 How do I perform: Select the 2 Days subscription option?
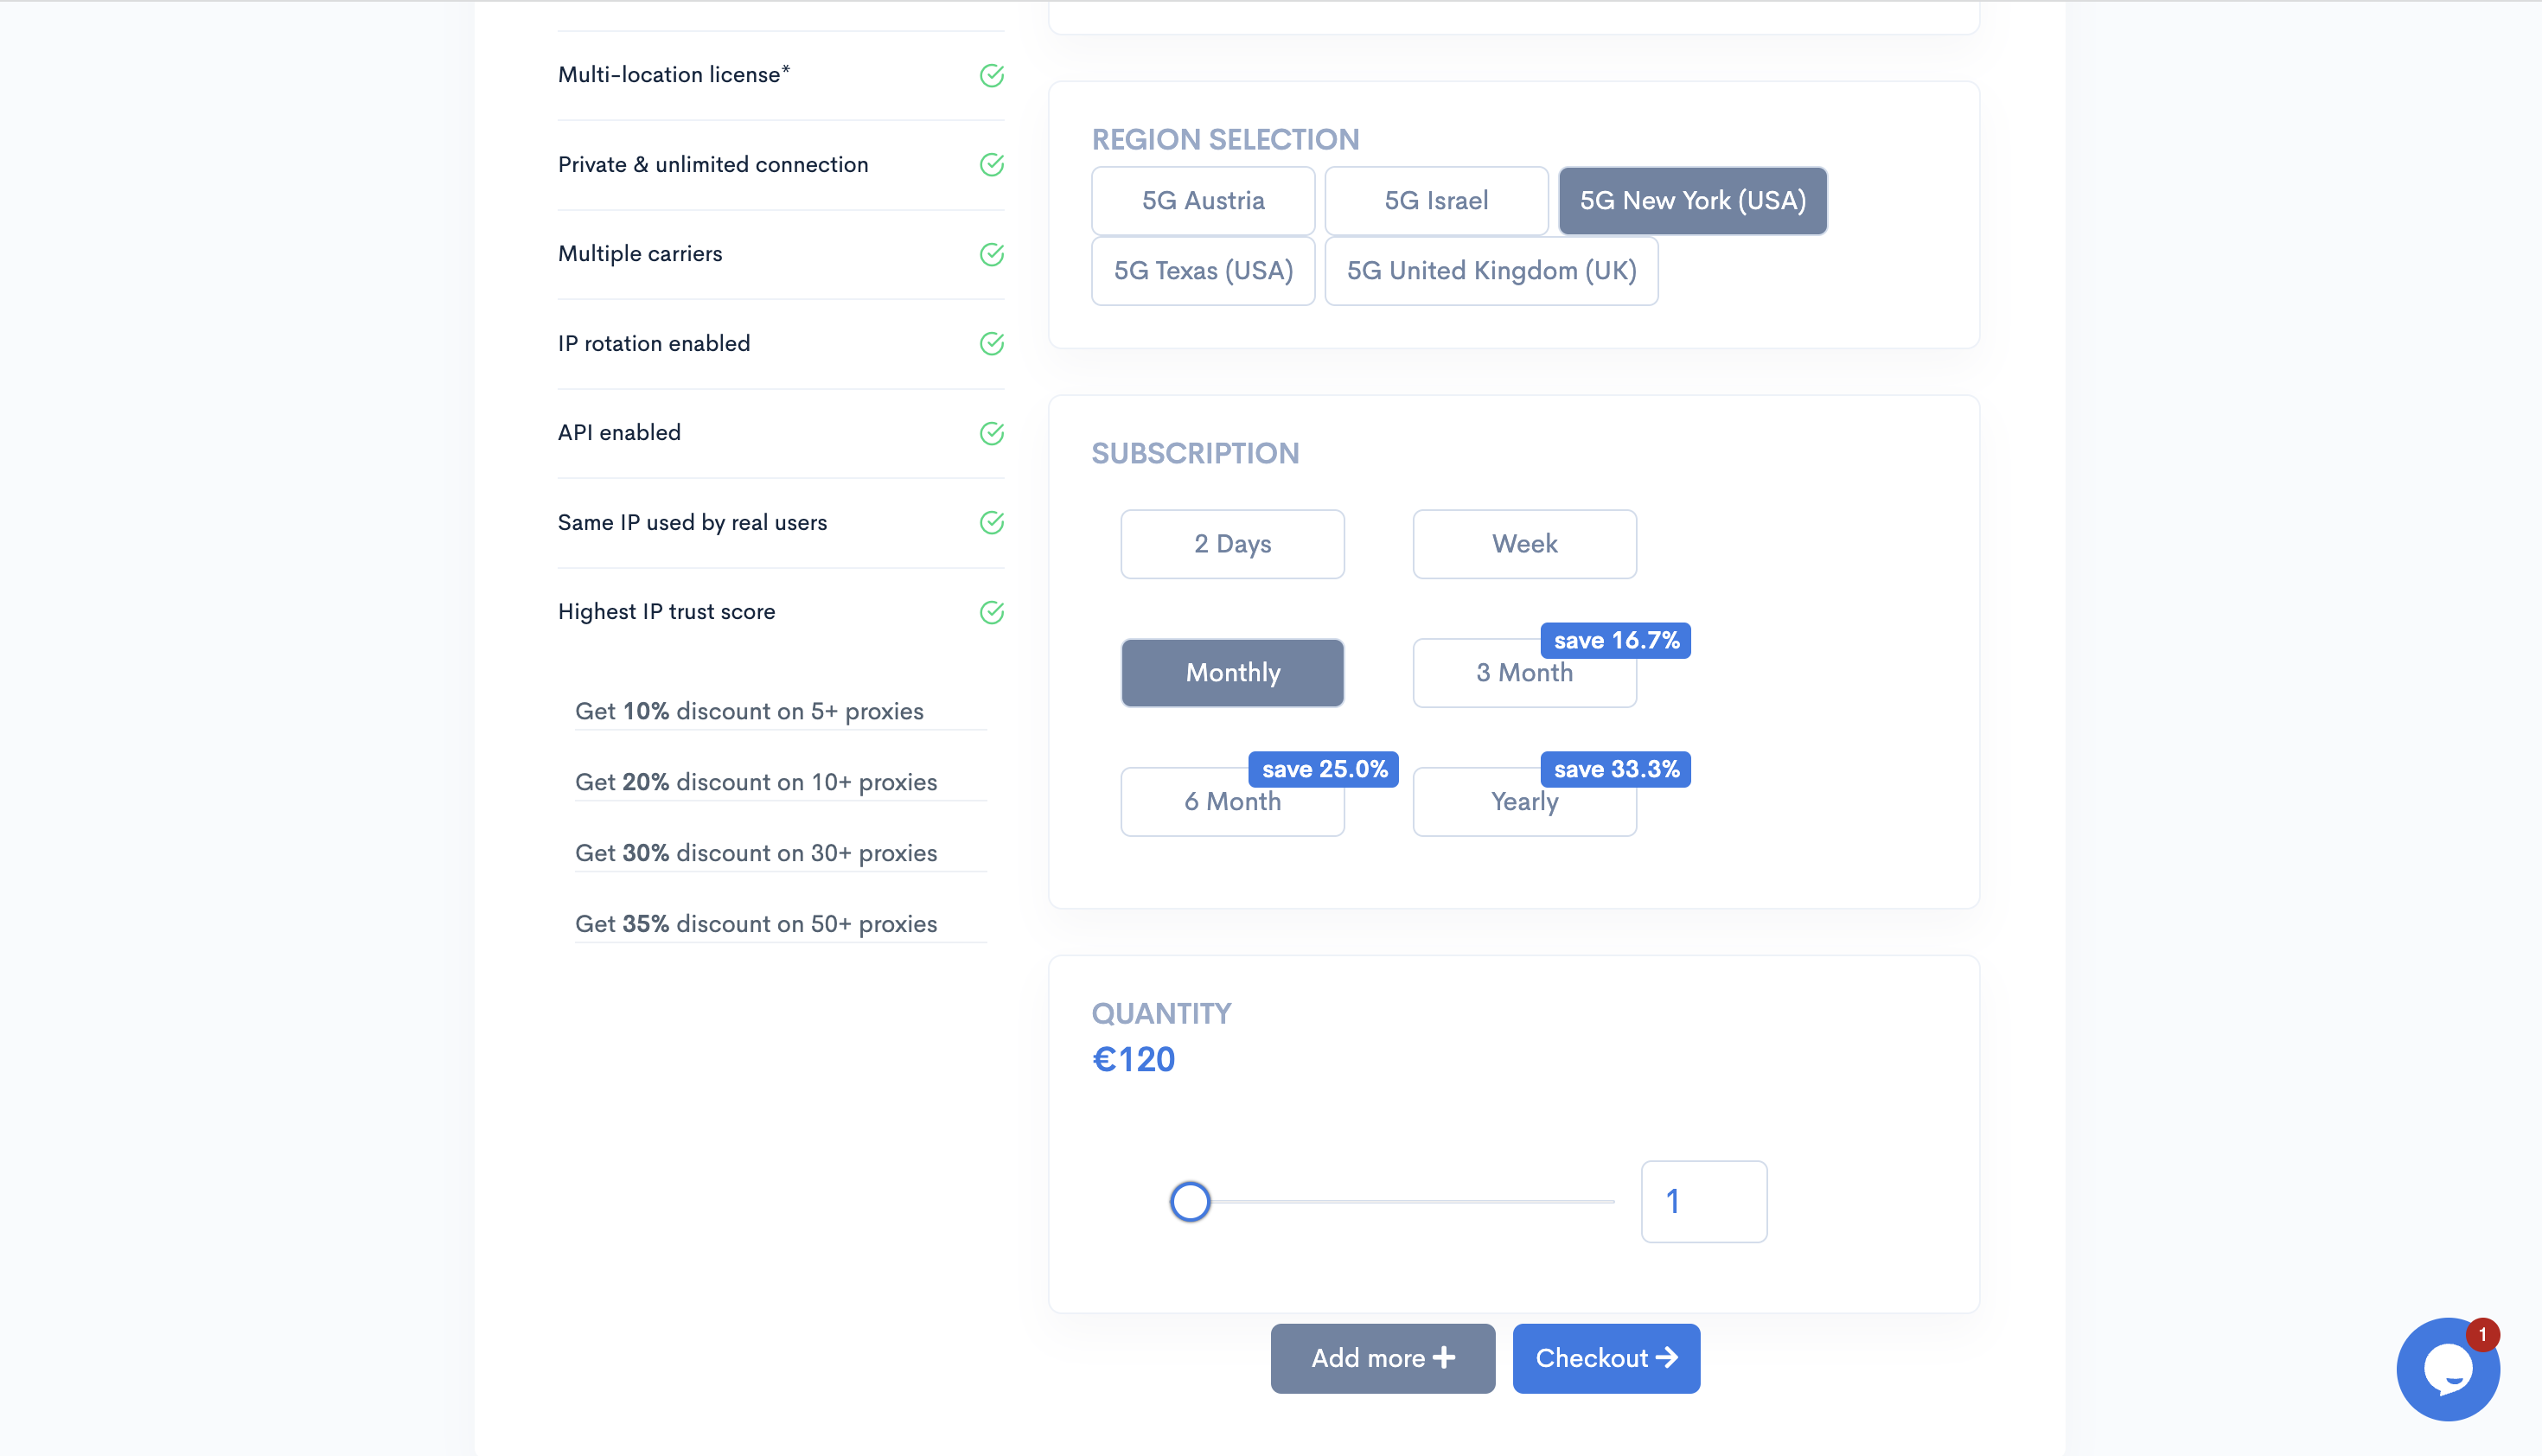tap(1231, 543)
